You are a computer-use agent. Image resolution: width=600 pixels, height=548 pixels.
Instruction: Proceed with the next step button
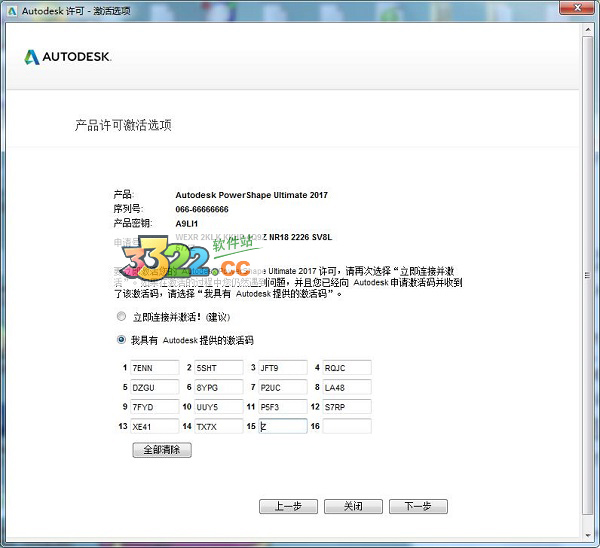(x=417, y=506)
